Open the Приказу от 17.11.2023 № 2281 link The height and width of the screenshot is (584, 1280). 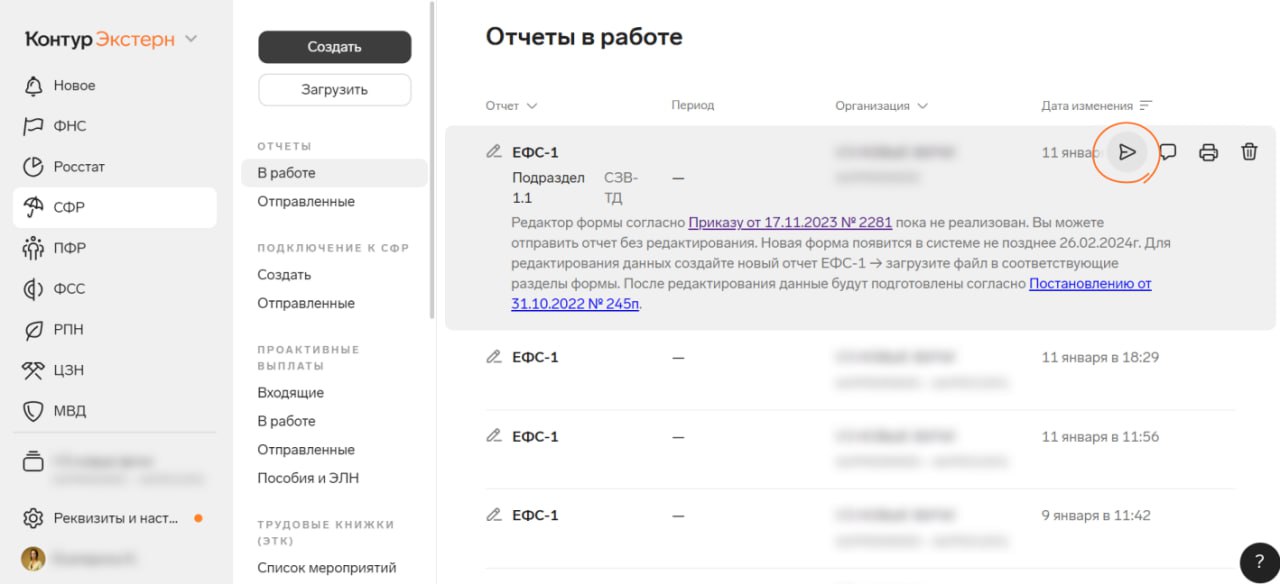789,222
